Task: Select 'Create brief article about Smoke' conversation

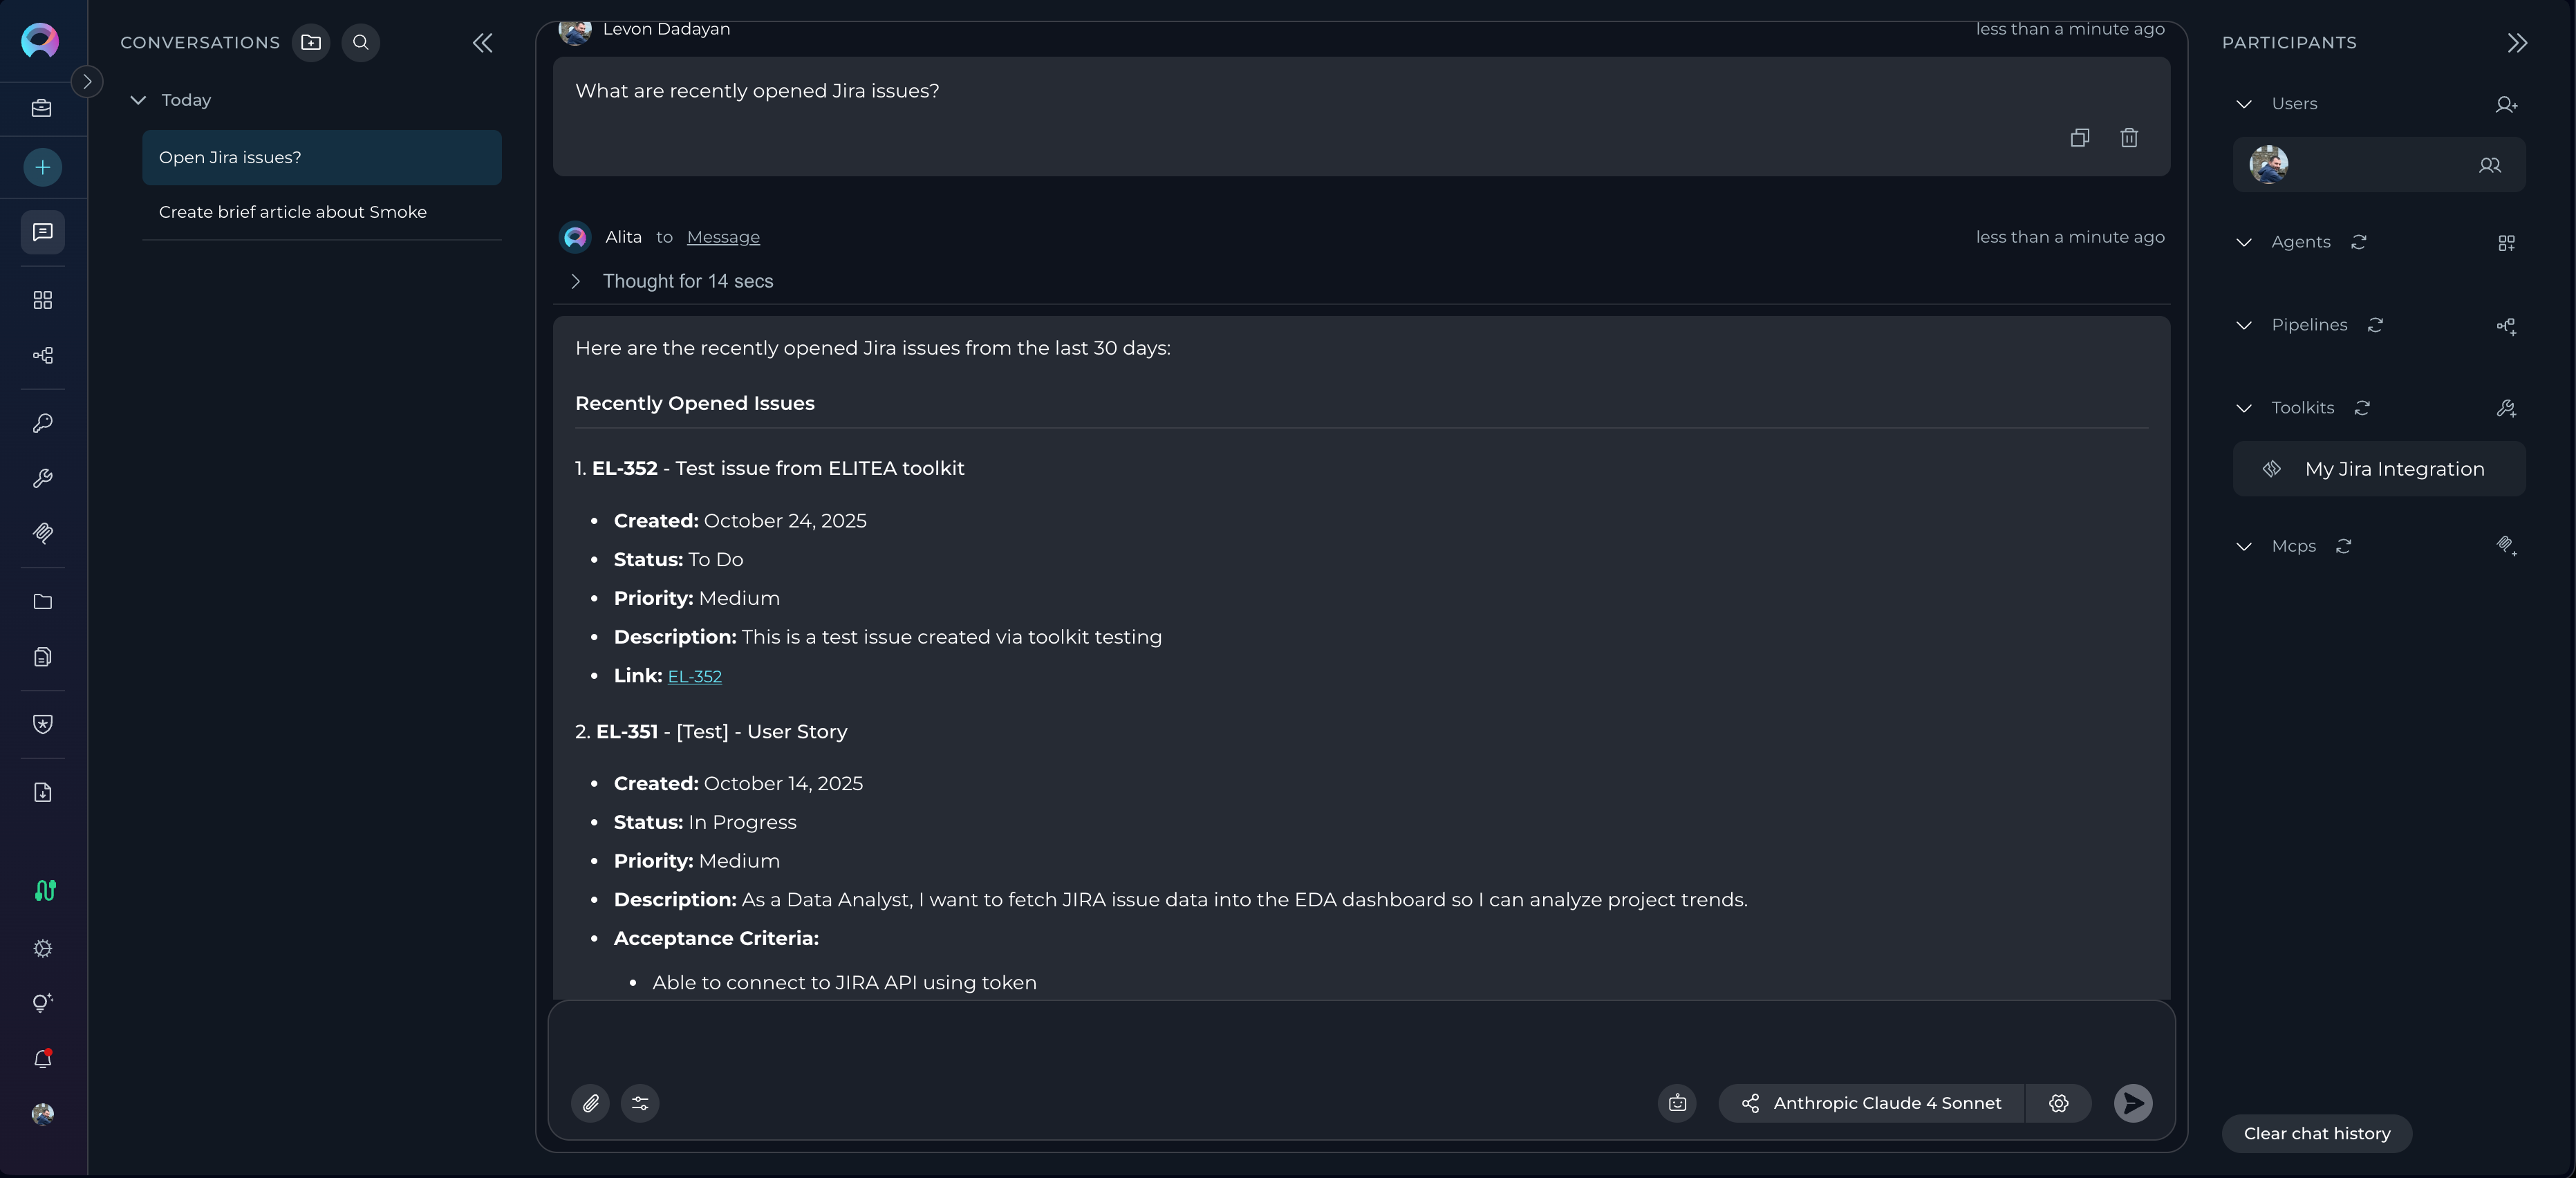Action: 293,212
